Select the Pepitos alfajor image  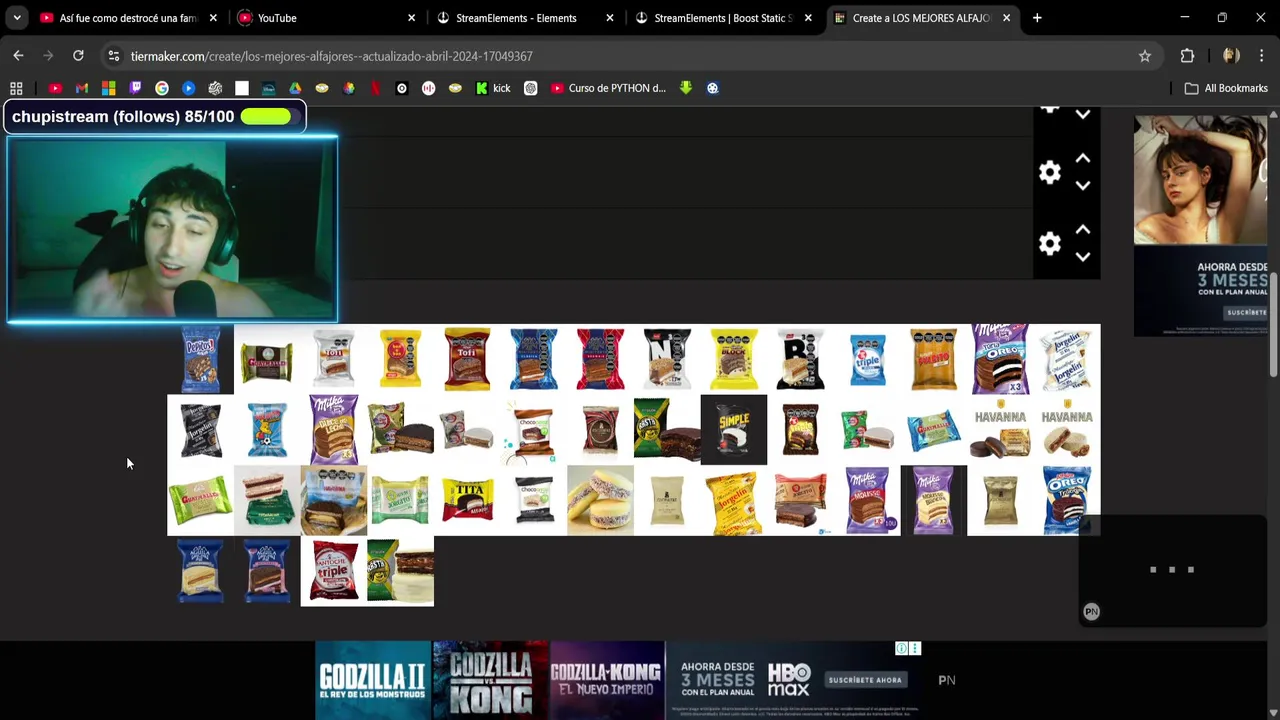(200, 359)
